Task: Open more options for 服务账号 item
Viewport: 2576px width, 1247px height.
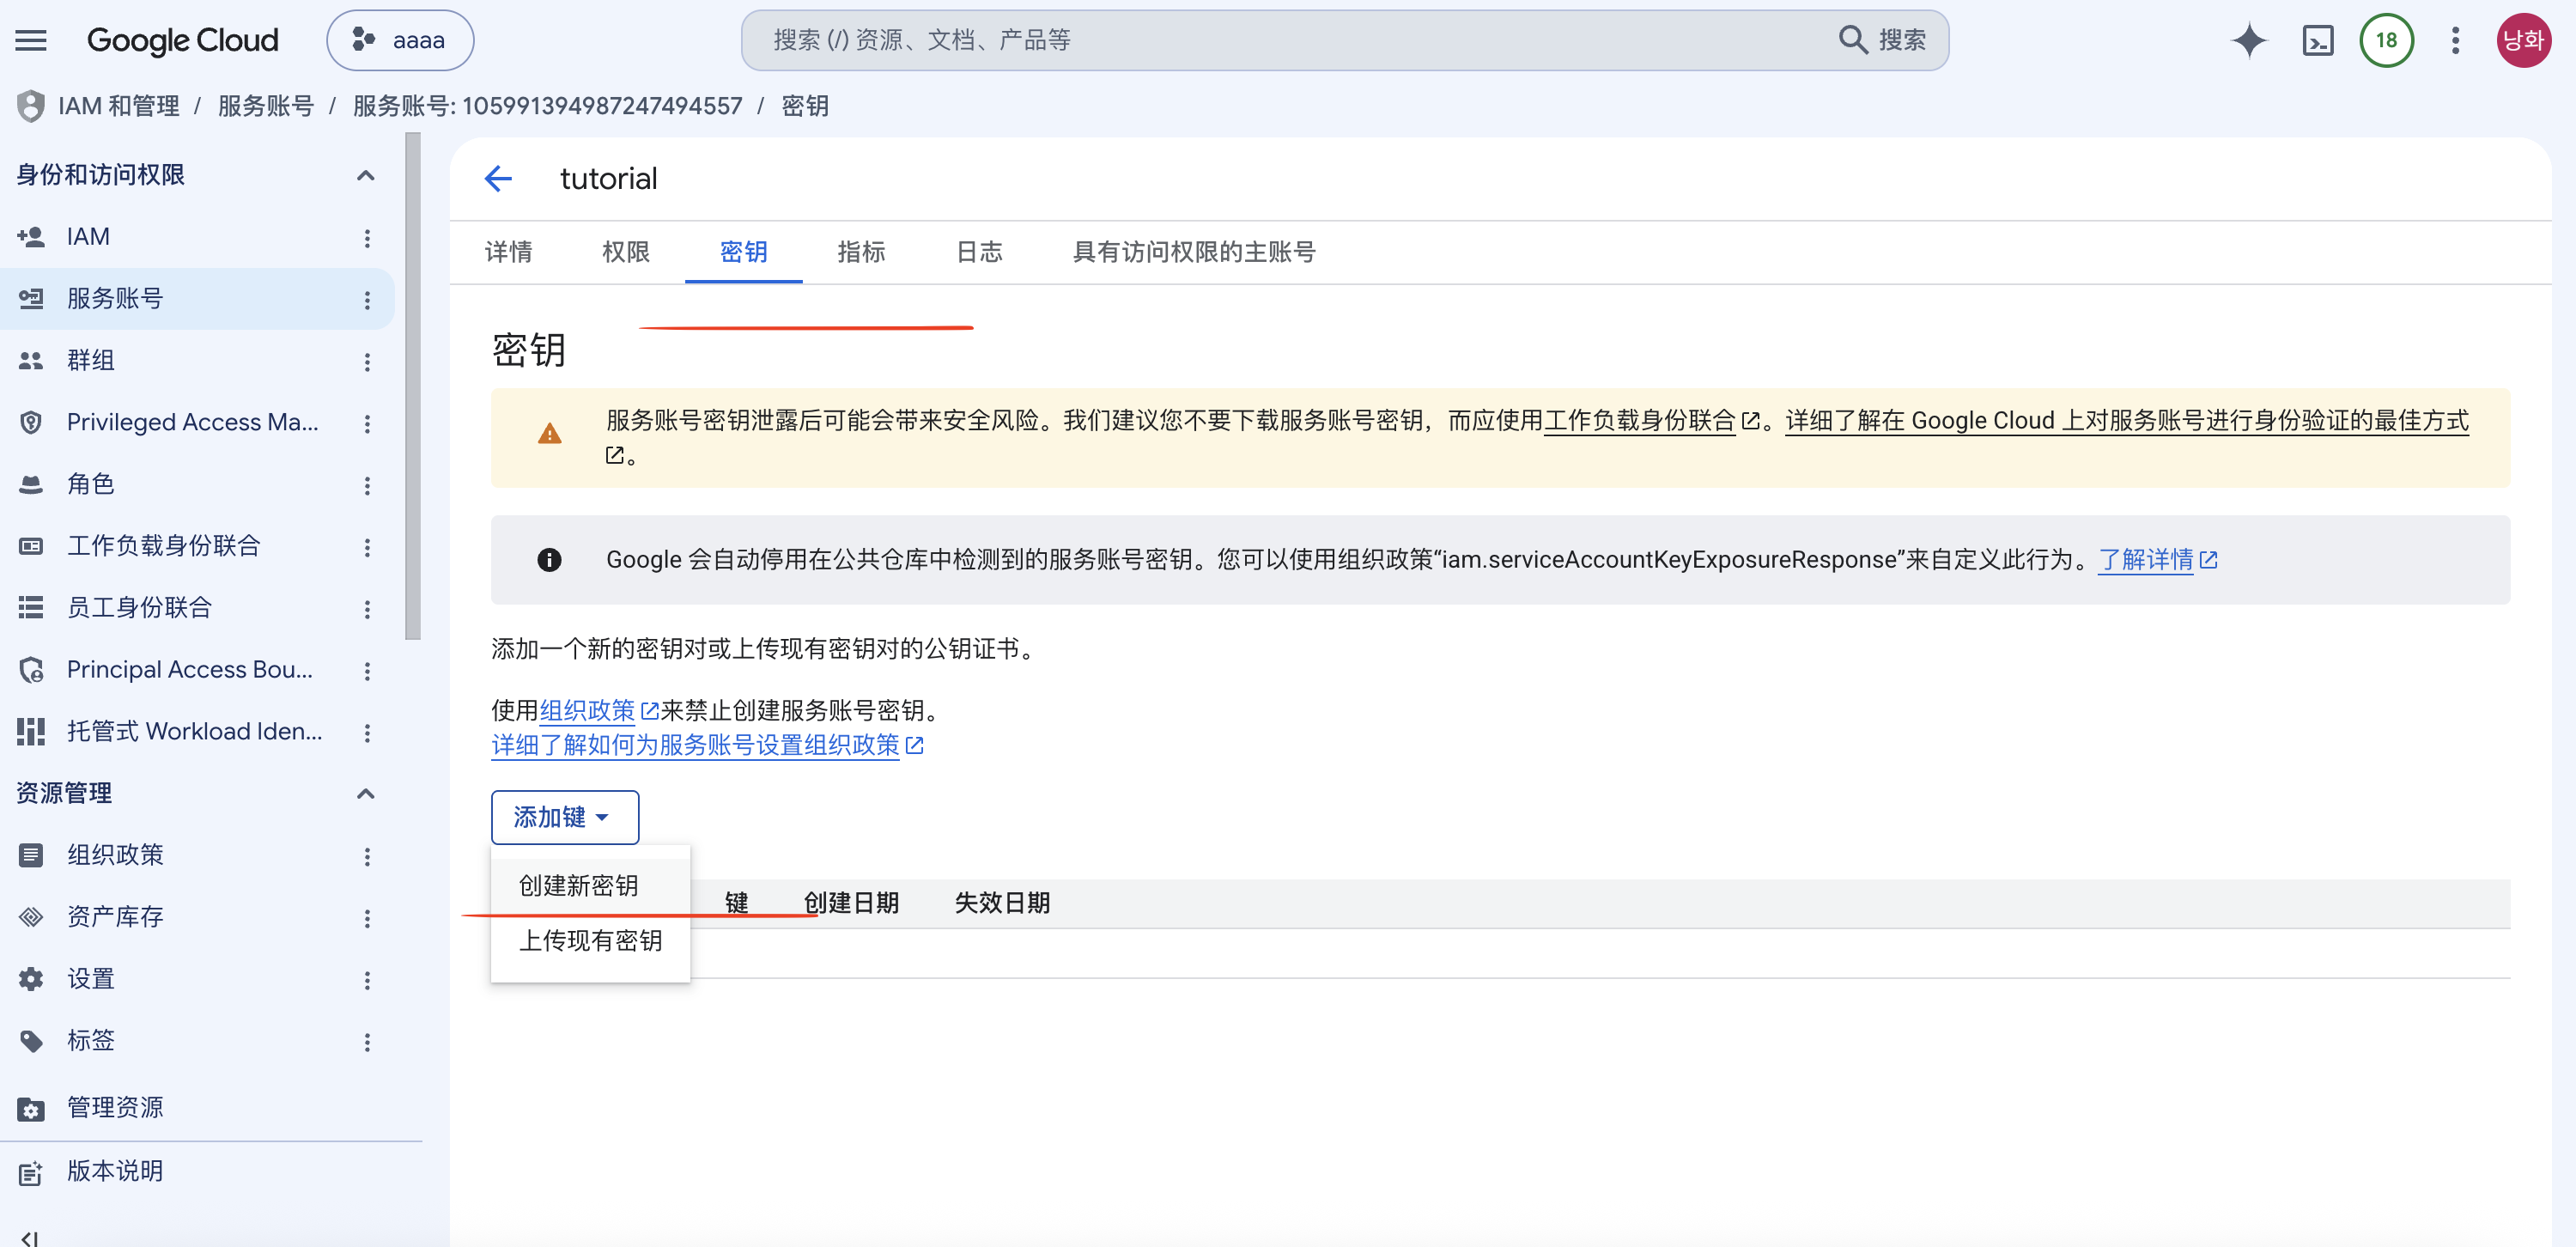Action: click(x=367, y=300)
